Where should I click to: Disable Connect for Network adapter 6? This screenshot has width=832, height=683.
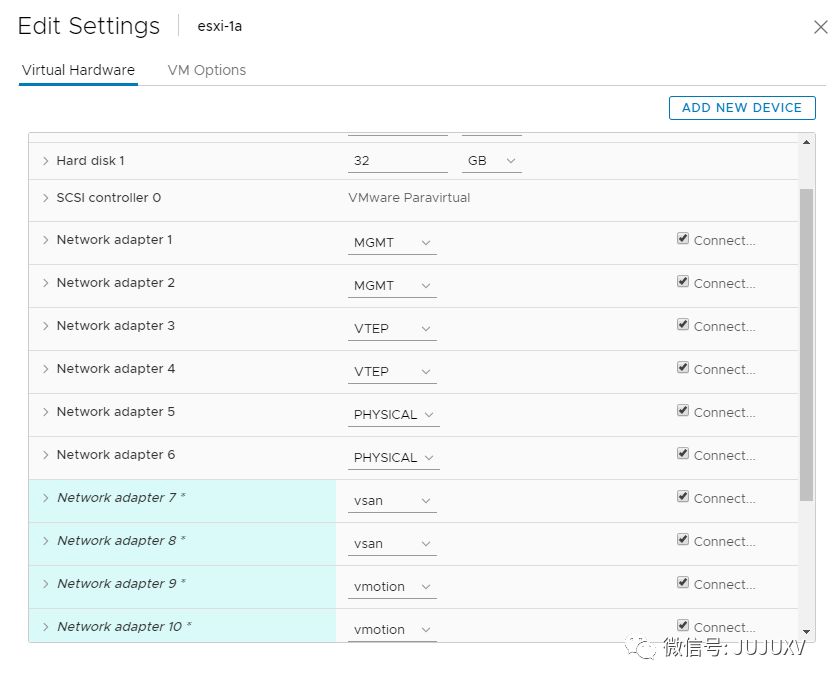coord(683,454)
